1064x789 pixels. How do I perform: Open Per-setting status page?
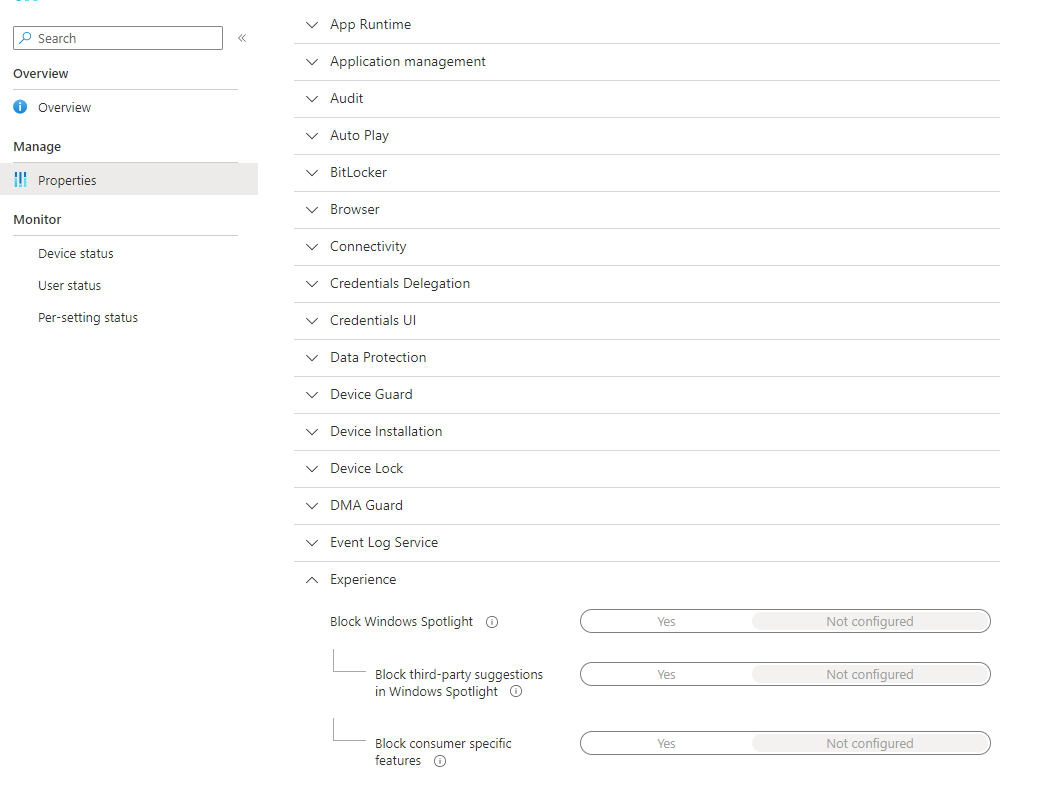pos(88,318)
